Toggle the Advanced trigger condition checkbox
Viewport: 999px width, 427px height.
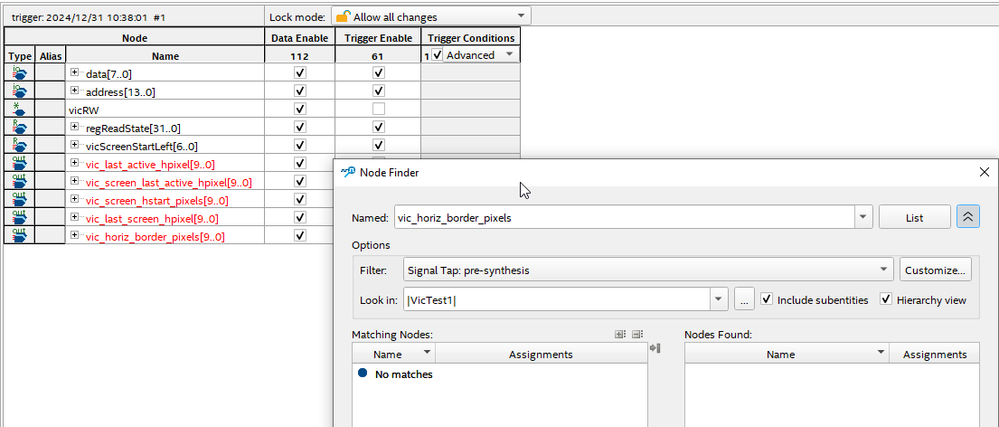pyautogui.click(x=437, y=55)
